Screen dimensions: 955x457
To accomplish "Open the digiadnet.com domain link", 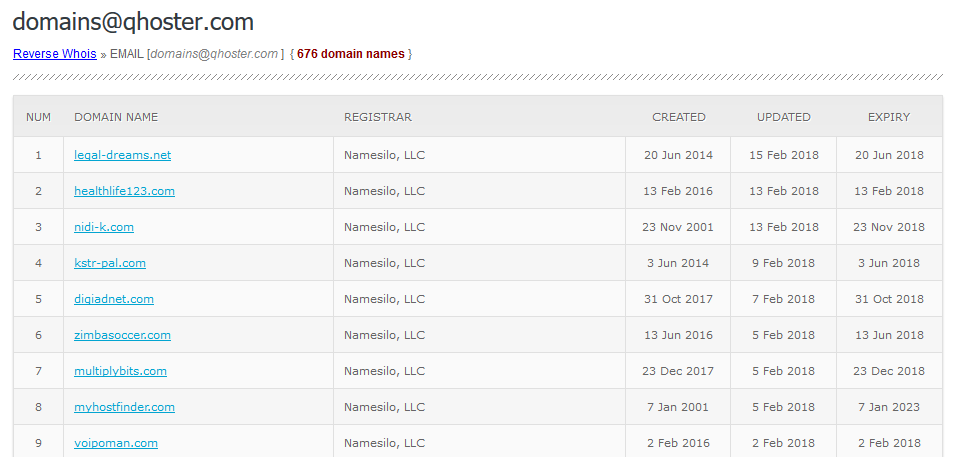I will pyautogui.click(x=114, y=299).
